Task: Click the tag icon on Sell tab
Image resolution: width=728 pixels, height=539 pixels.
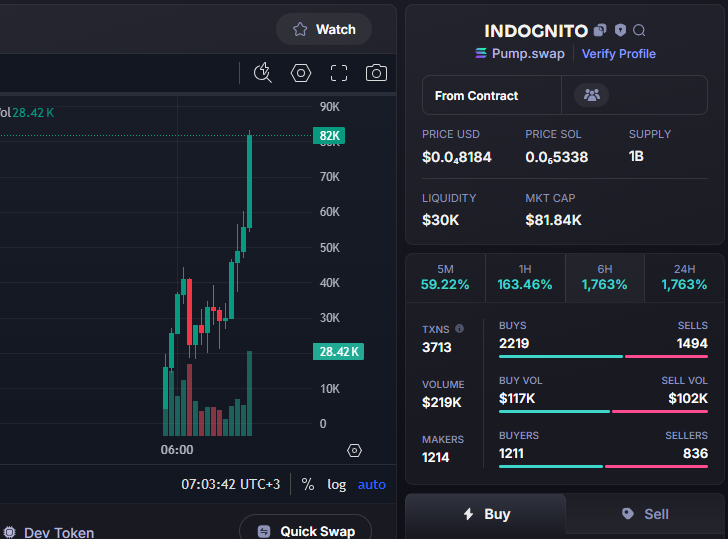Action: click(628, 513)
